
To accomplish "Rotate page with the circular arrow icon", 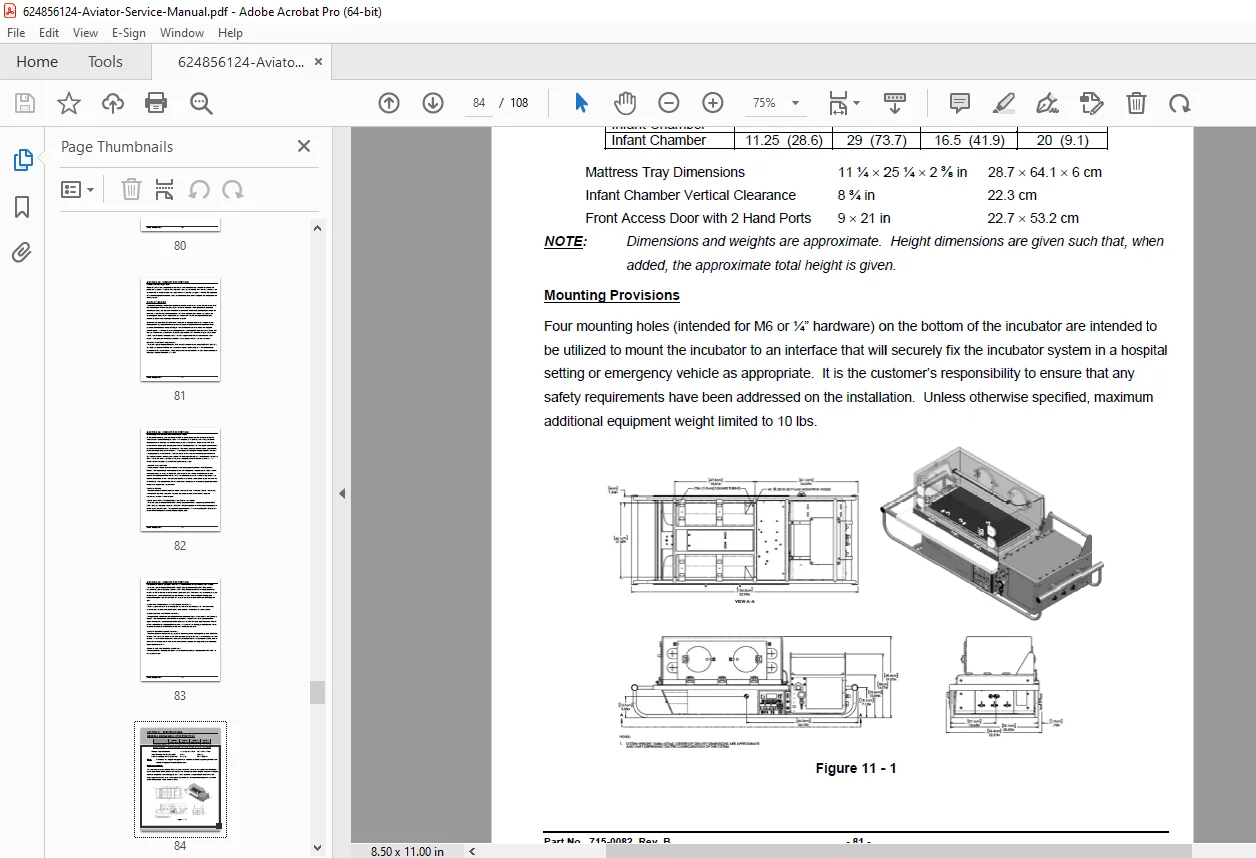I will coord(1180,103).
